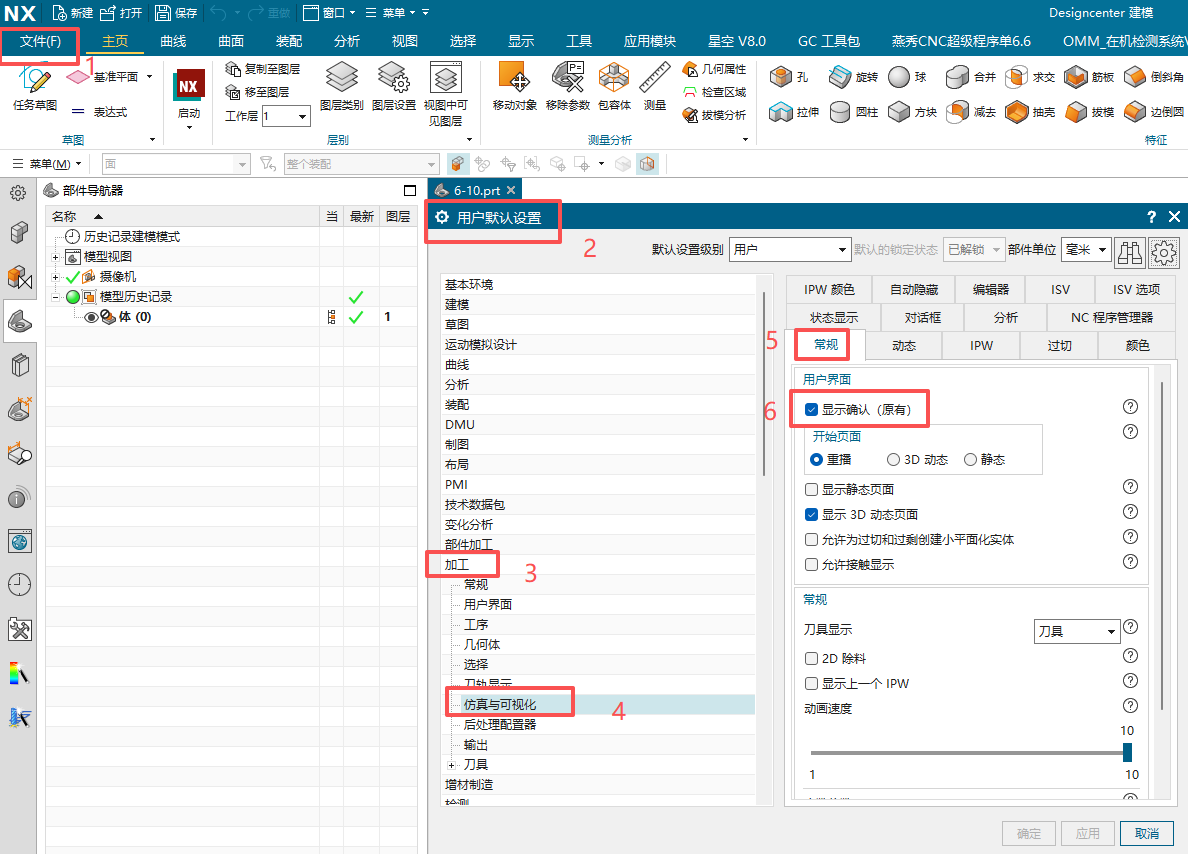This screenshot has height=854, width=1188.
Task: Click the 动画速度 slider handle
Action: (1127, 752)
